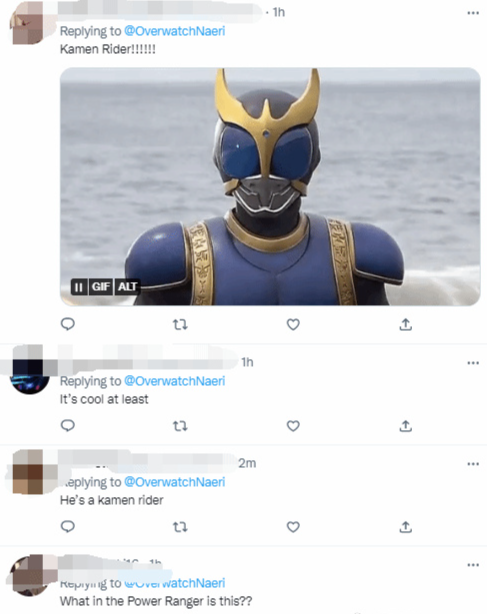Retweet the "It's cool at least" reply

coord(180,426)
